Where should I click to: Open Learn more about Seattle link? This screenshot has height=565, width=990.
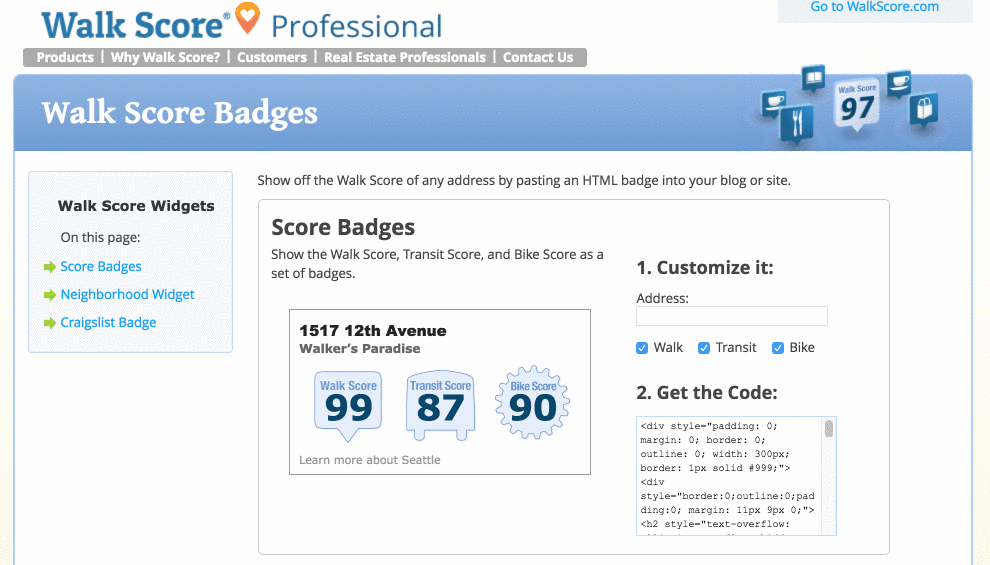tap(369, 460)
